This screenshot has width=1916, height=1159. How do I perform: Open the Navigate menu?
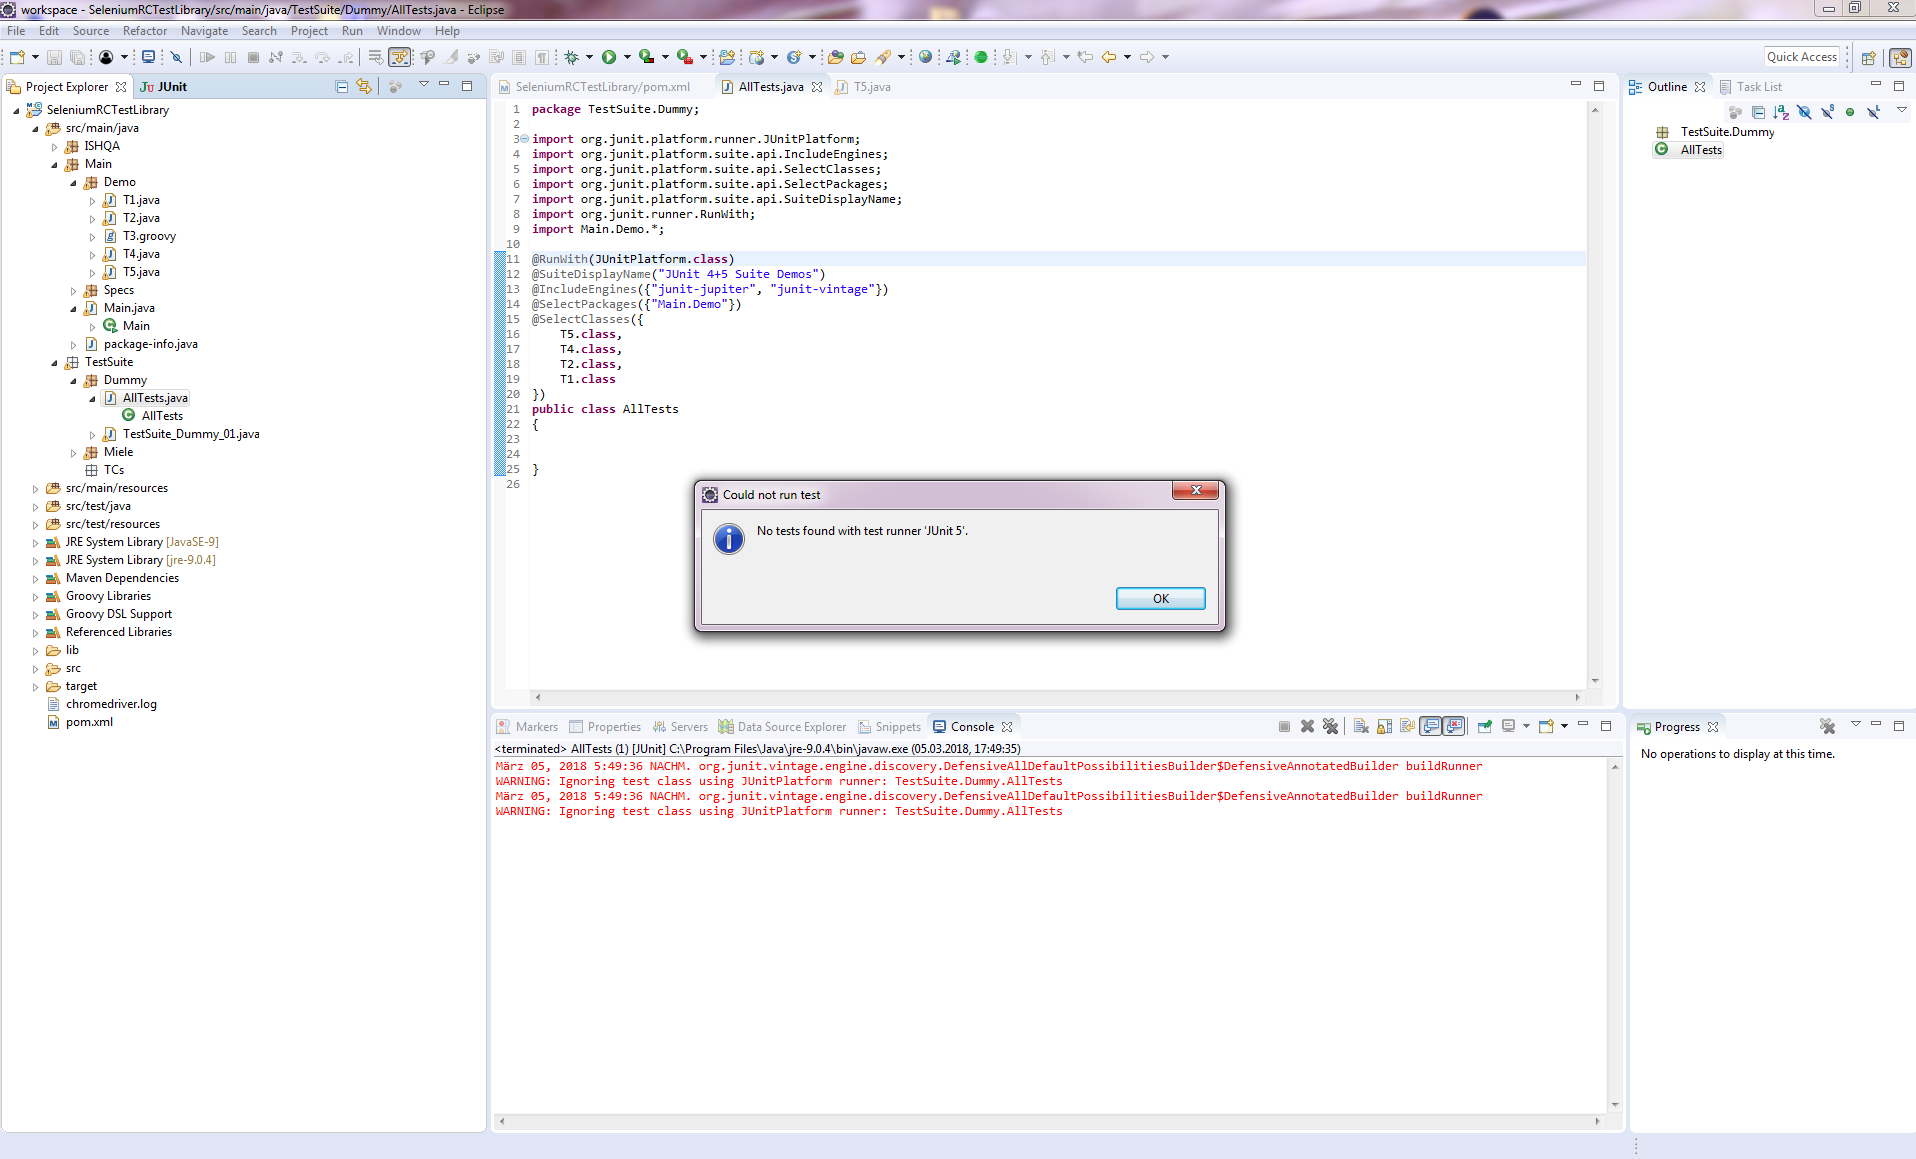pos(205,31)
